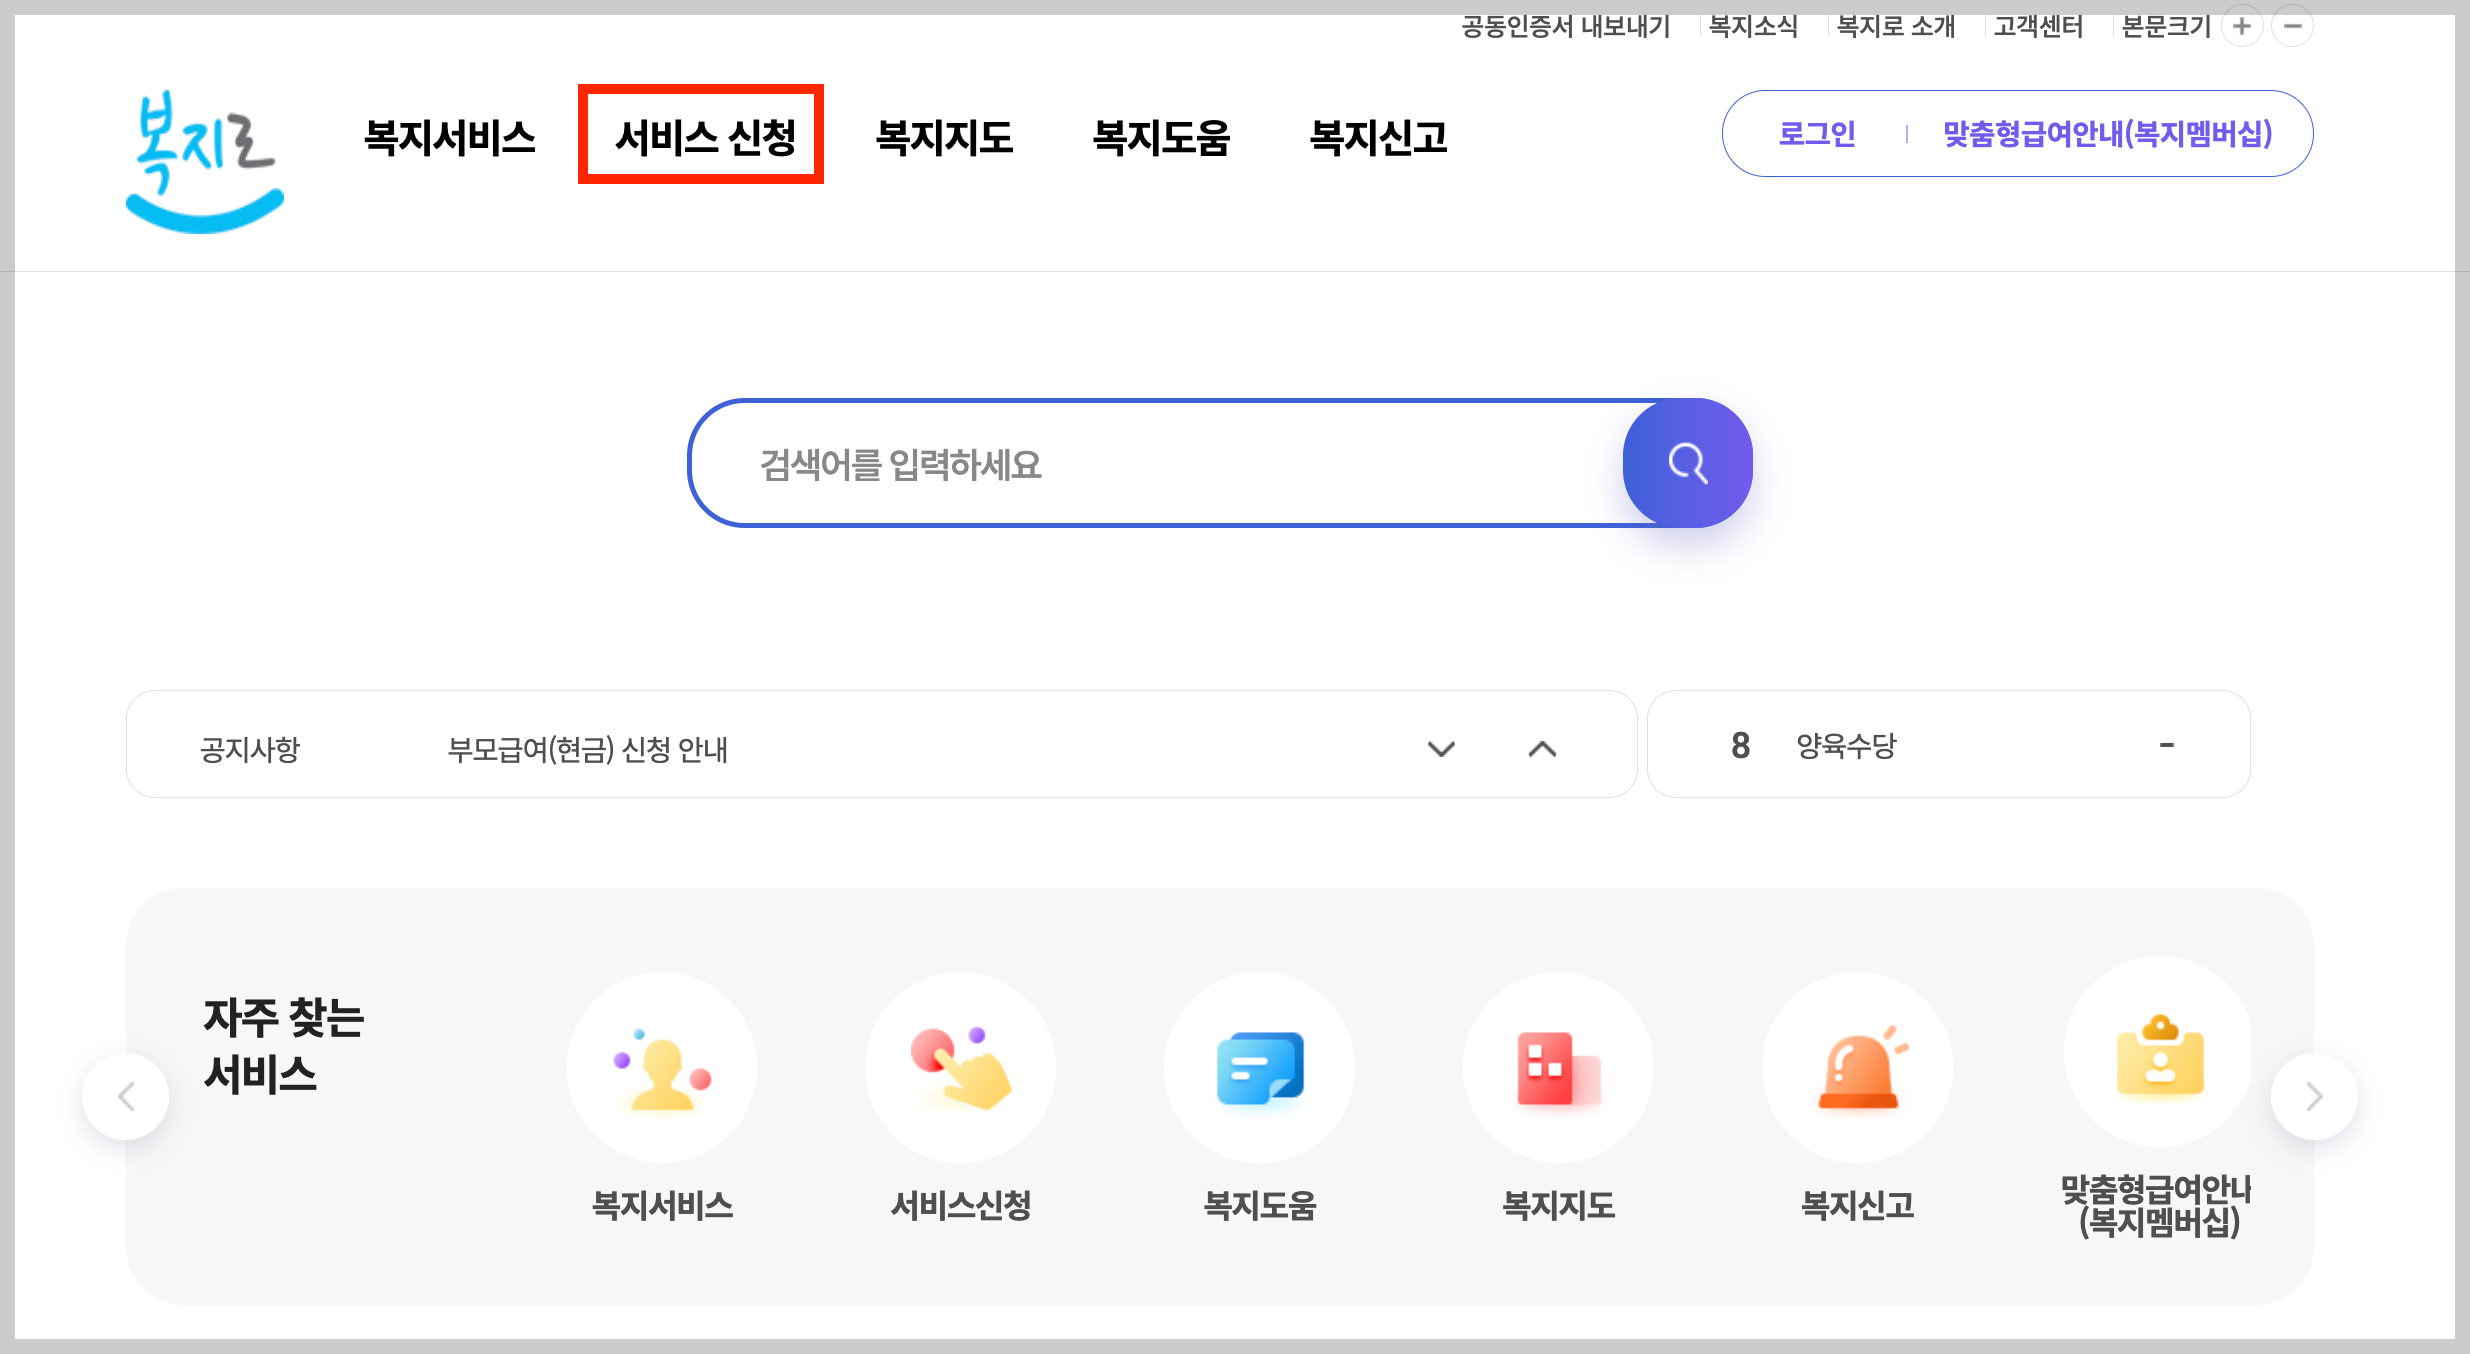Screen dimensions: 2470x1354
Task: Open the 복지서비스 icon in 자주 찾는 서비스
Action: [x=662, y=1068]
